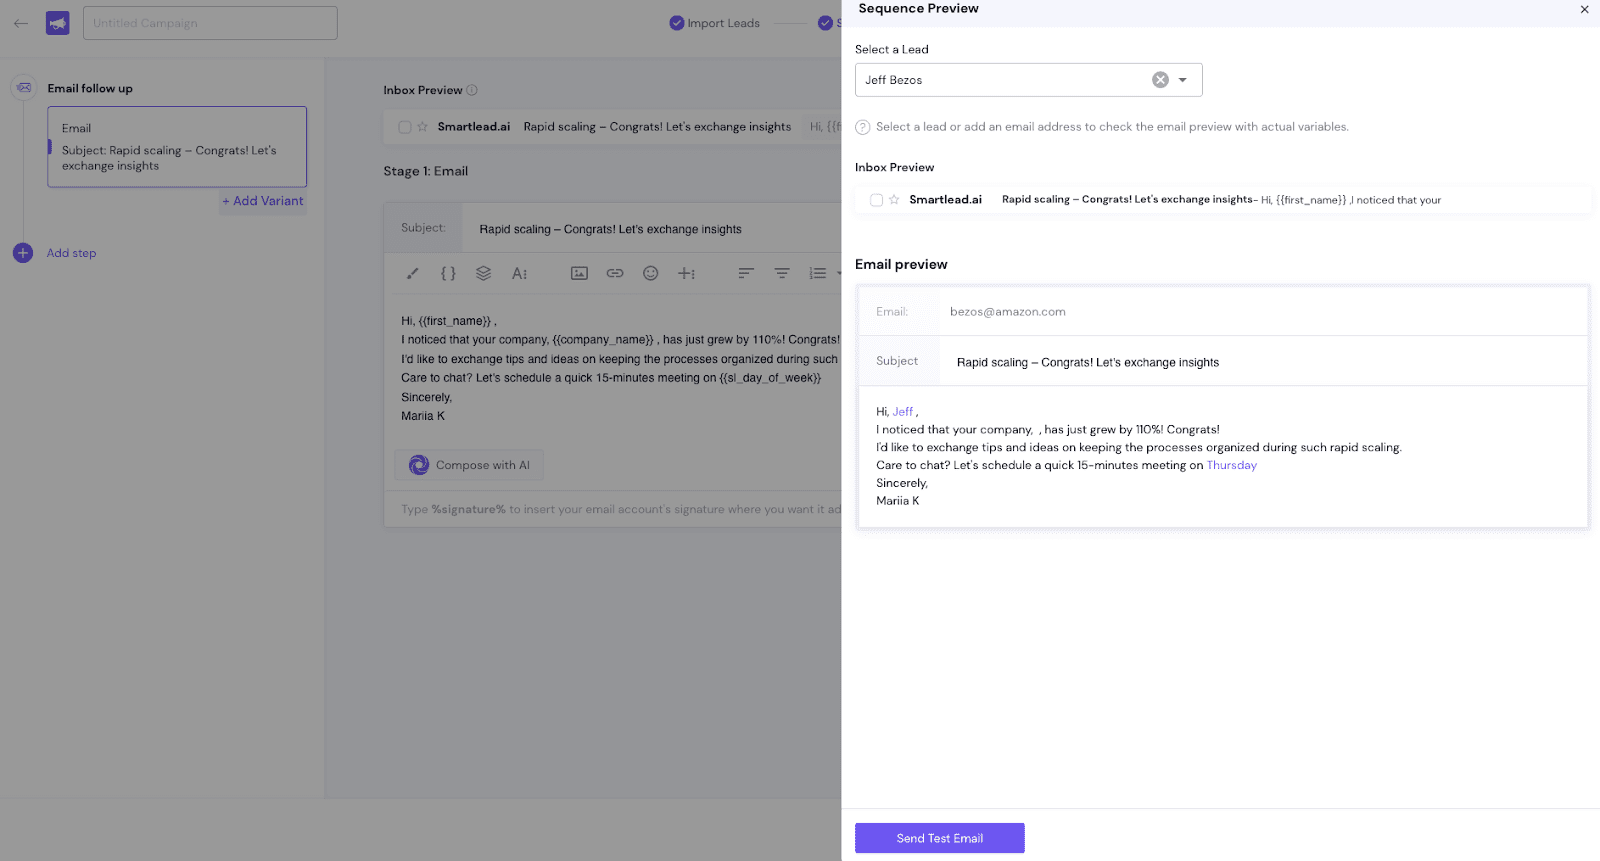The width and height of the screenshot is (1600, 861).
Task: Open the more insert options plus icon
Action: [686, 273]
